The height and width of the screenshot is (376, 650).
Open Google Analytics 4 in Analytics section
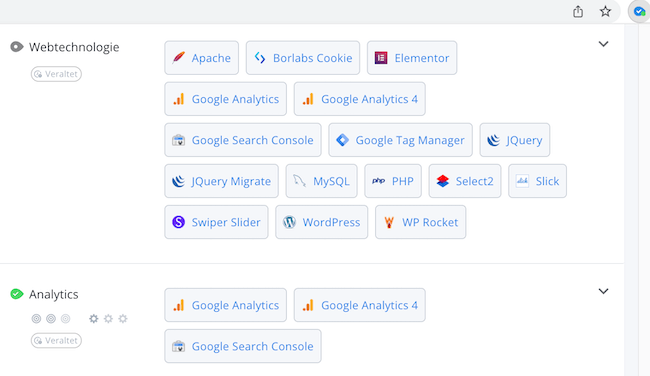pyautogui.click(x=359, y=305)
